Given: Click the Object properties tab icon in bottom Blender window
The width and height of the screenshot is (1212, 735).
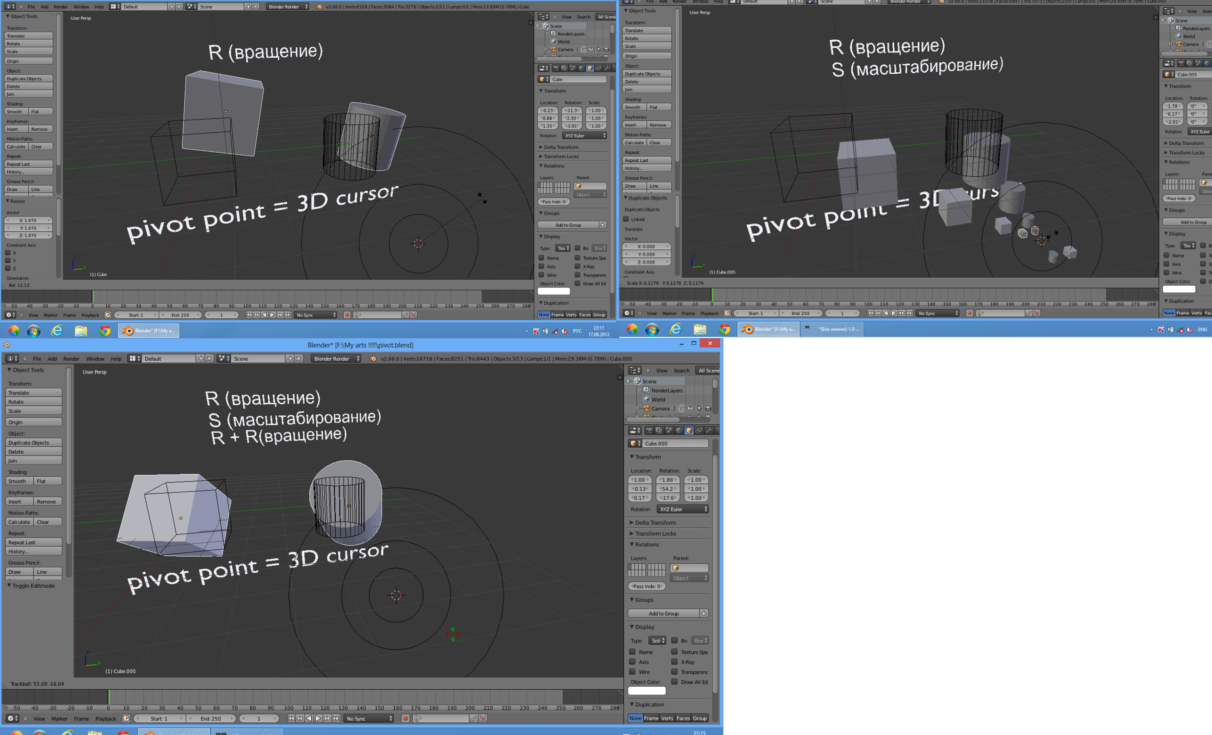Looking at the screenshot, I should pos(689,430).
